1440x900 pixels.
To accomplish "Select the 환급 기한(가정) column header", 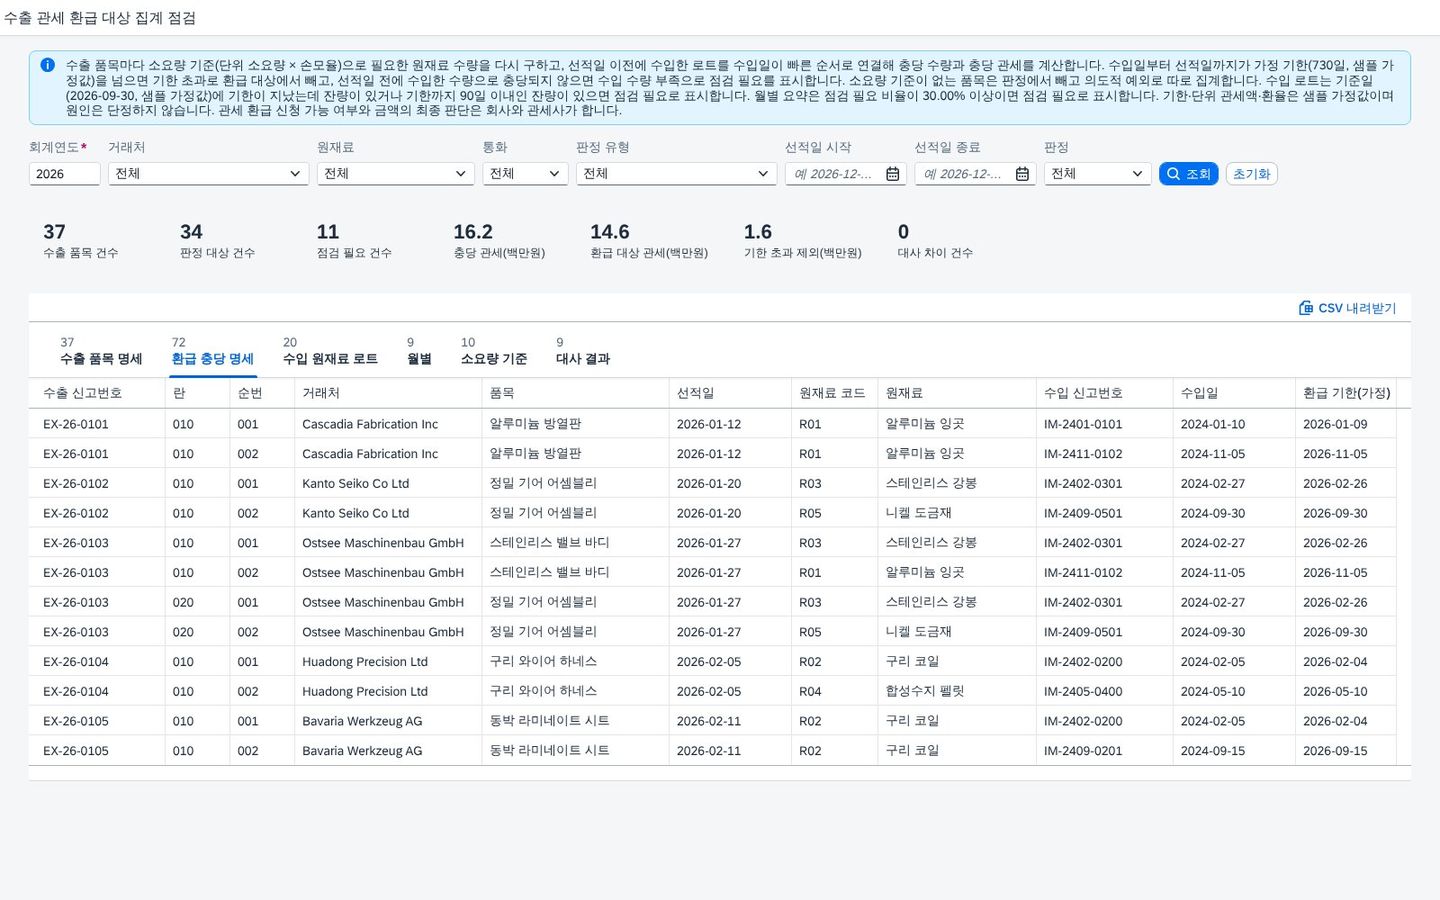I will click(x=1345, y=393).
